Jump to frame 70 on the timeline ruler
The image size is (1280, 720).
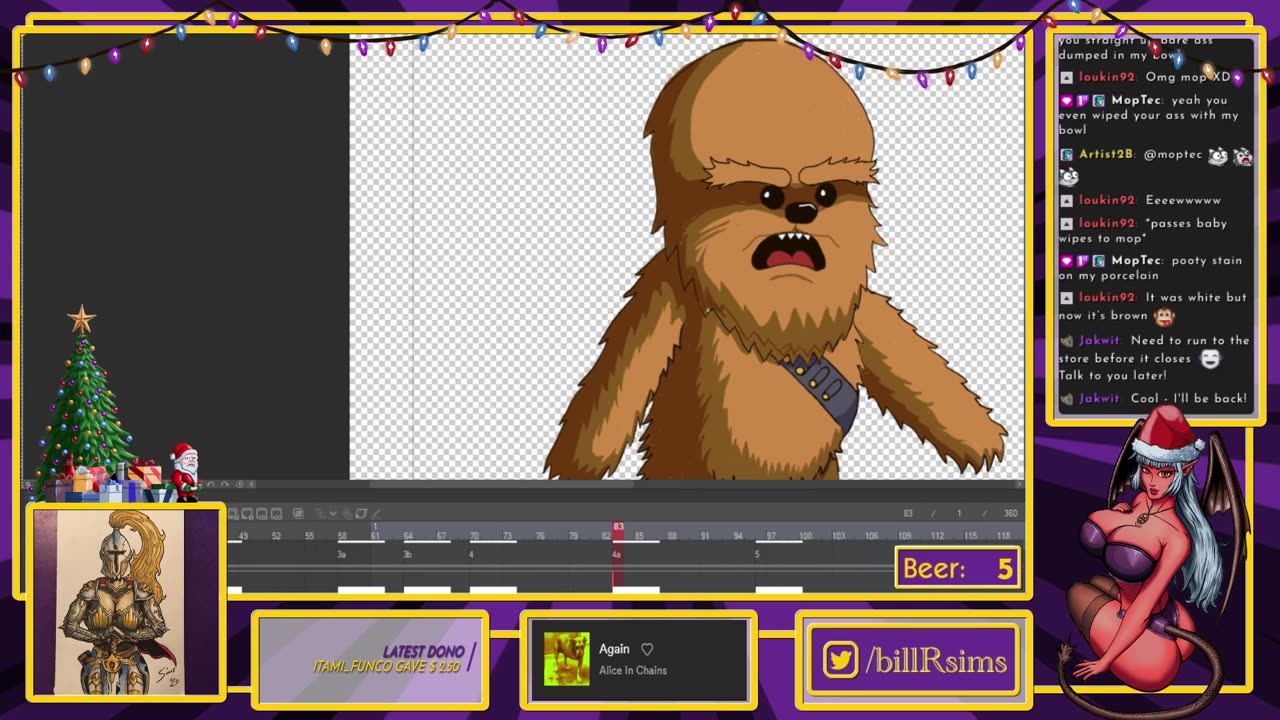[x=474, y=537]
